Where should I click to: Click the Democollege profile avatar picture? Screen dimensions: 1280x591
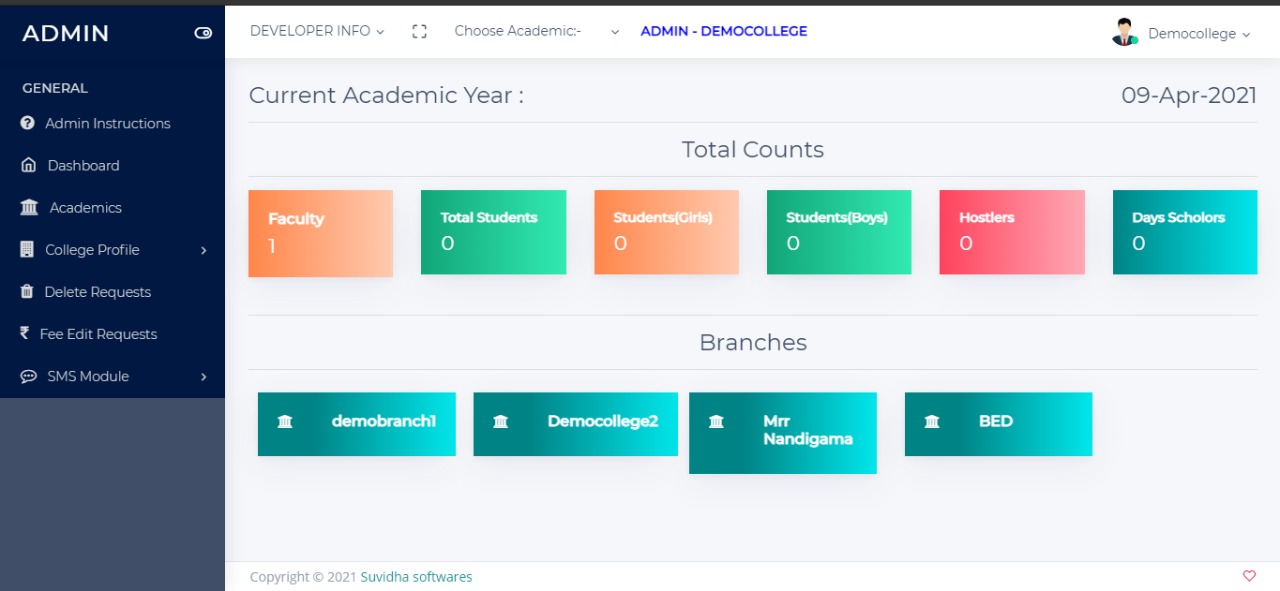click(x=1125, y=32)
